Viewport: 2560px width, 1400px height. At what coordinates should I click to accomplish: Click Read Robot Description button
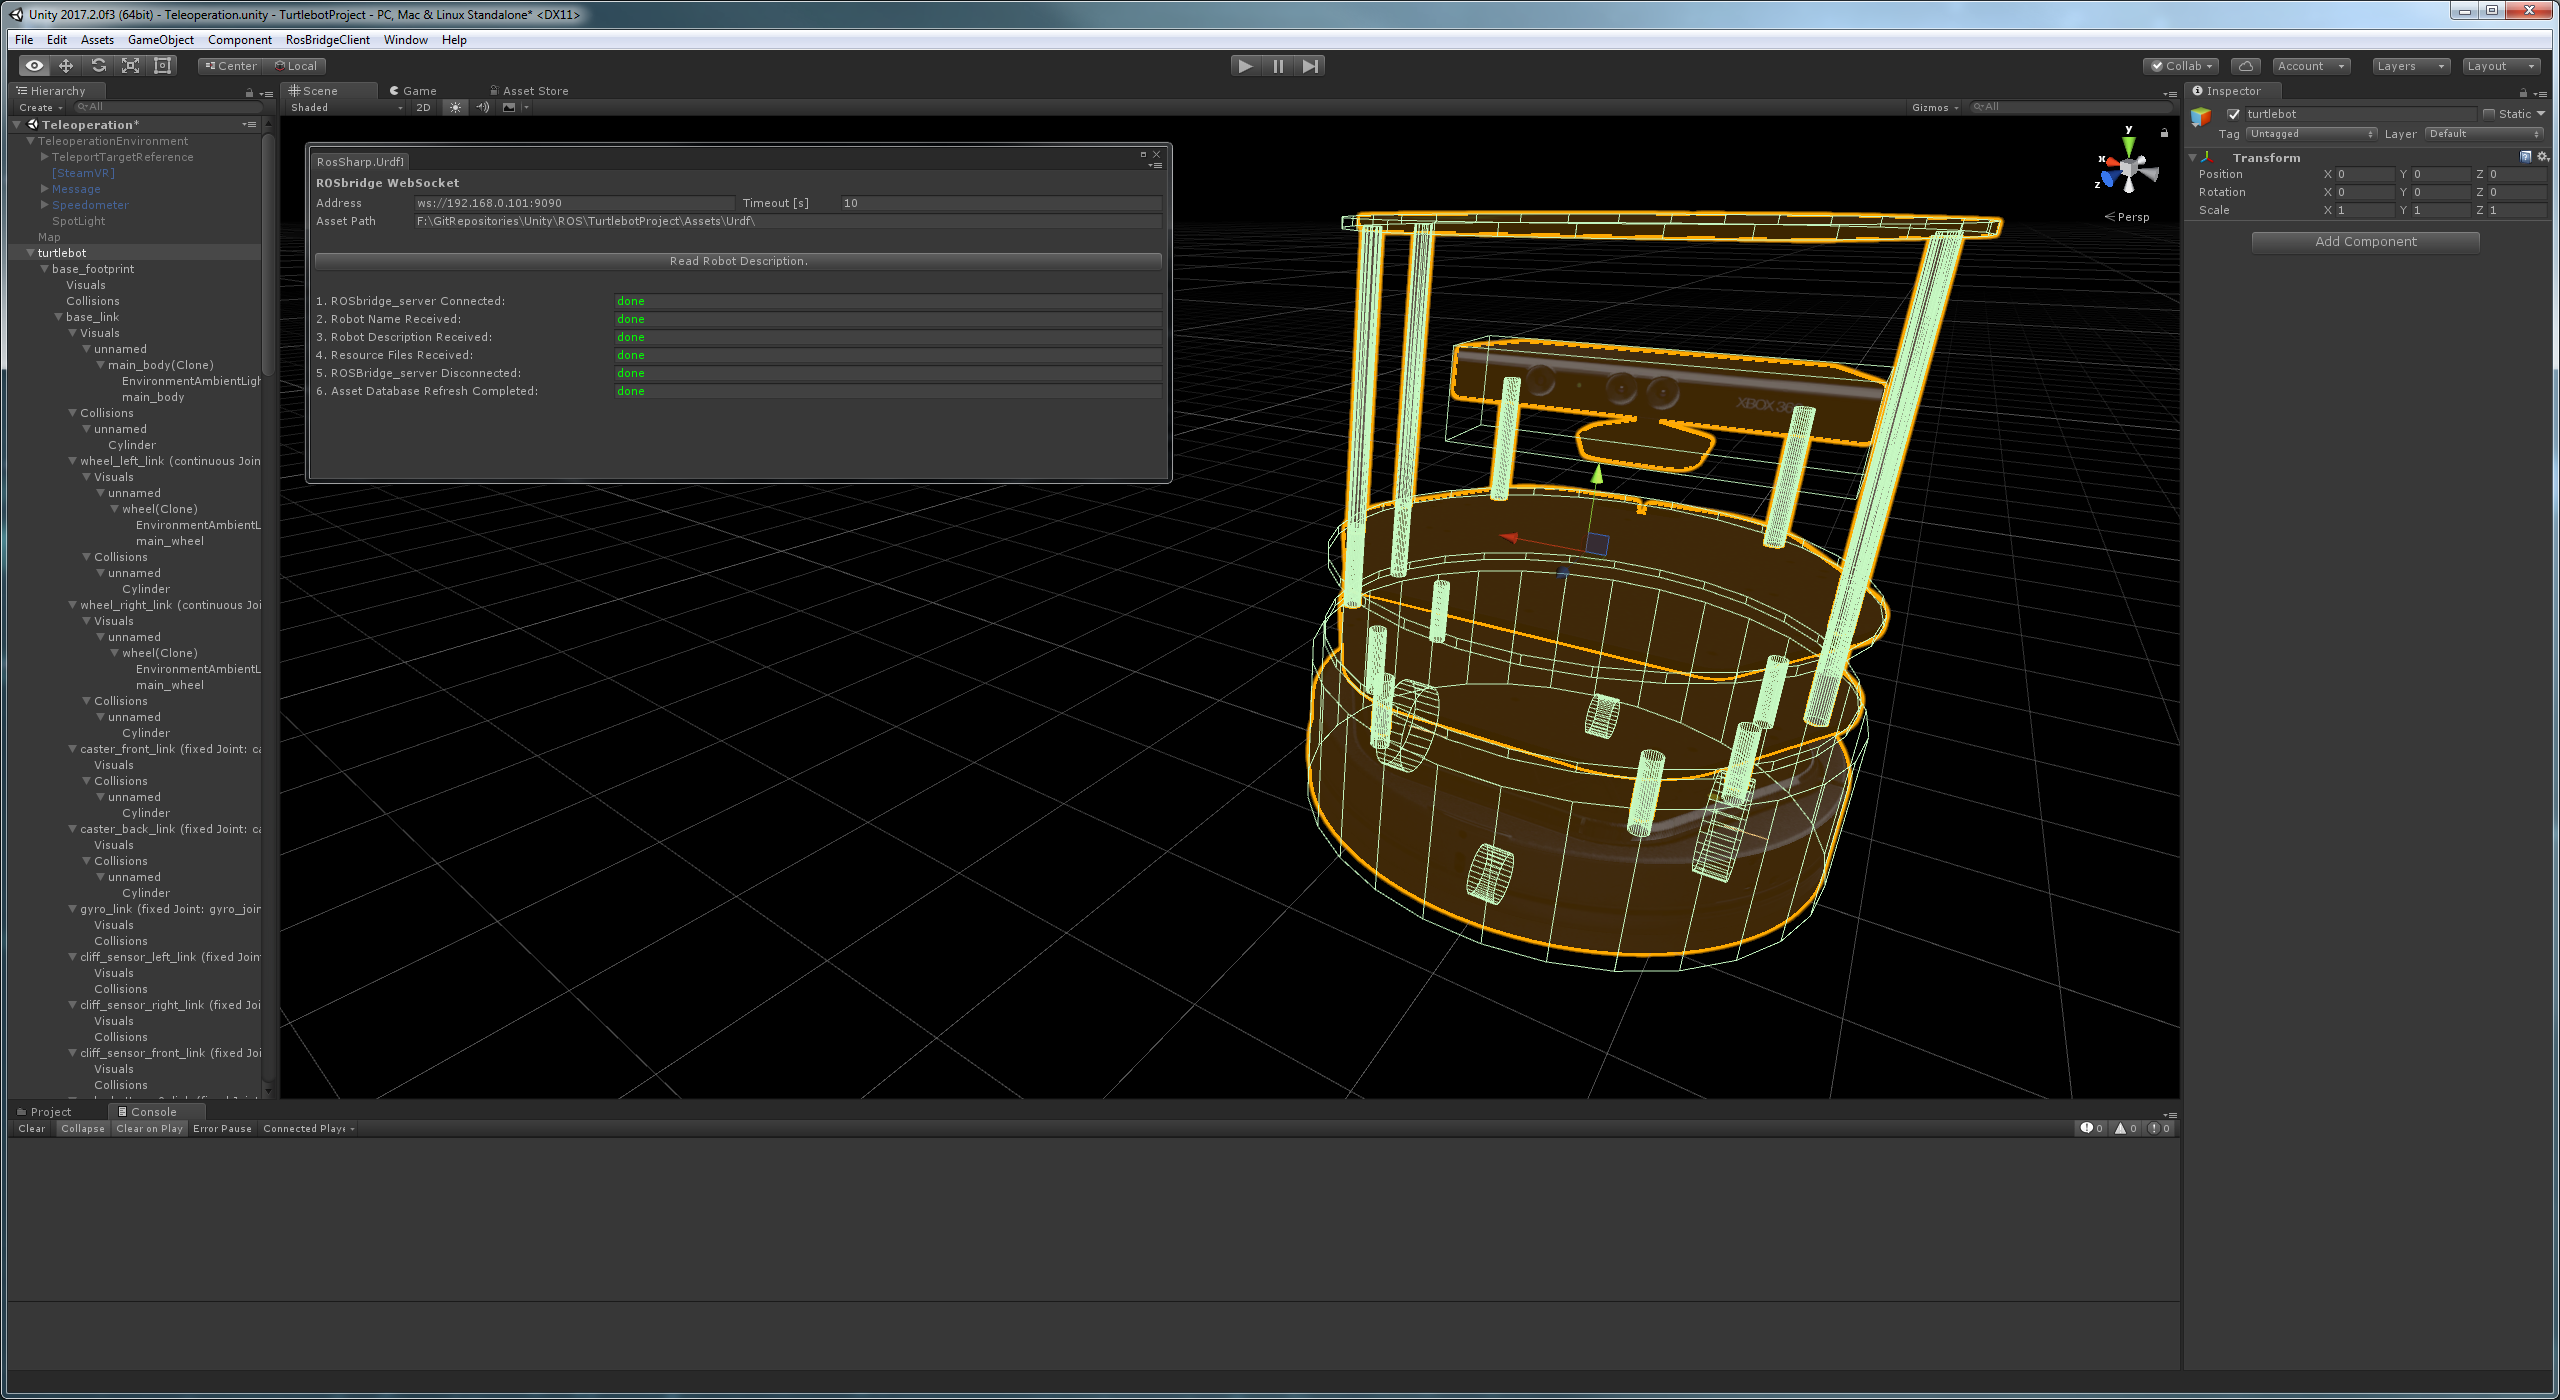[738, 261]
